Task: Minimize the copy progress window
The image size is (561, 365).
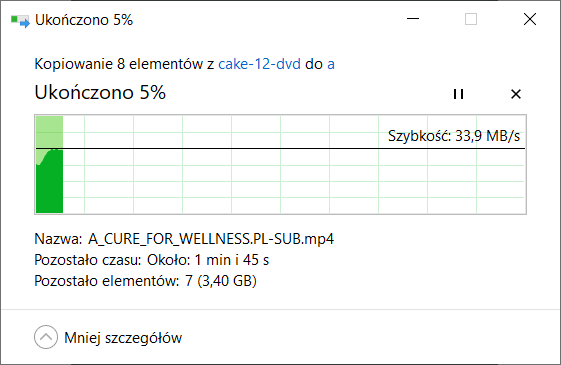Action: [413, 19]
